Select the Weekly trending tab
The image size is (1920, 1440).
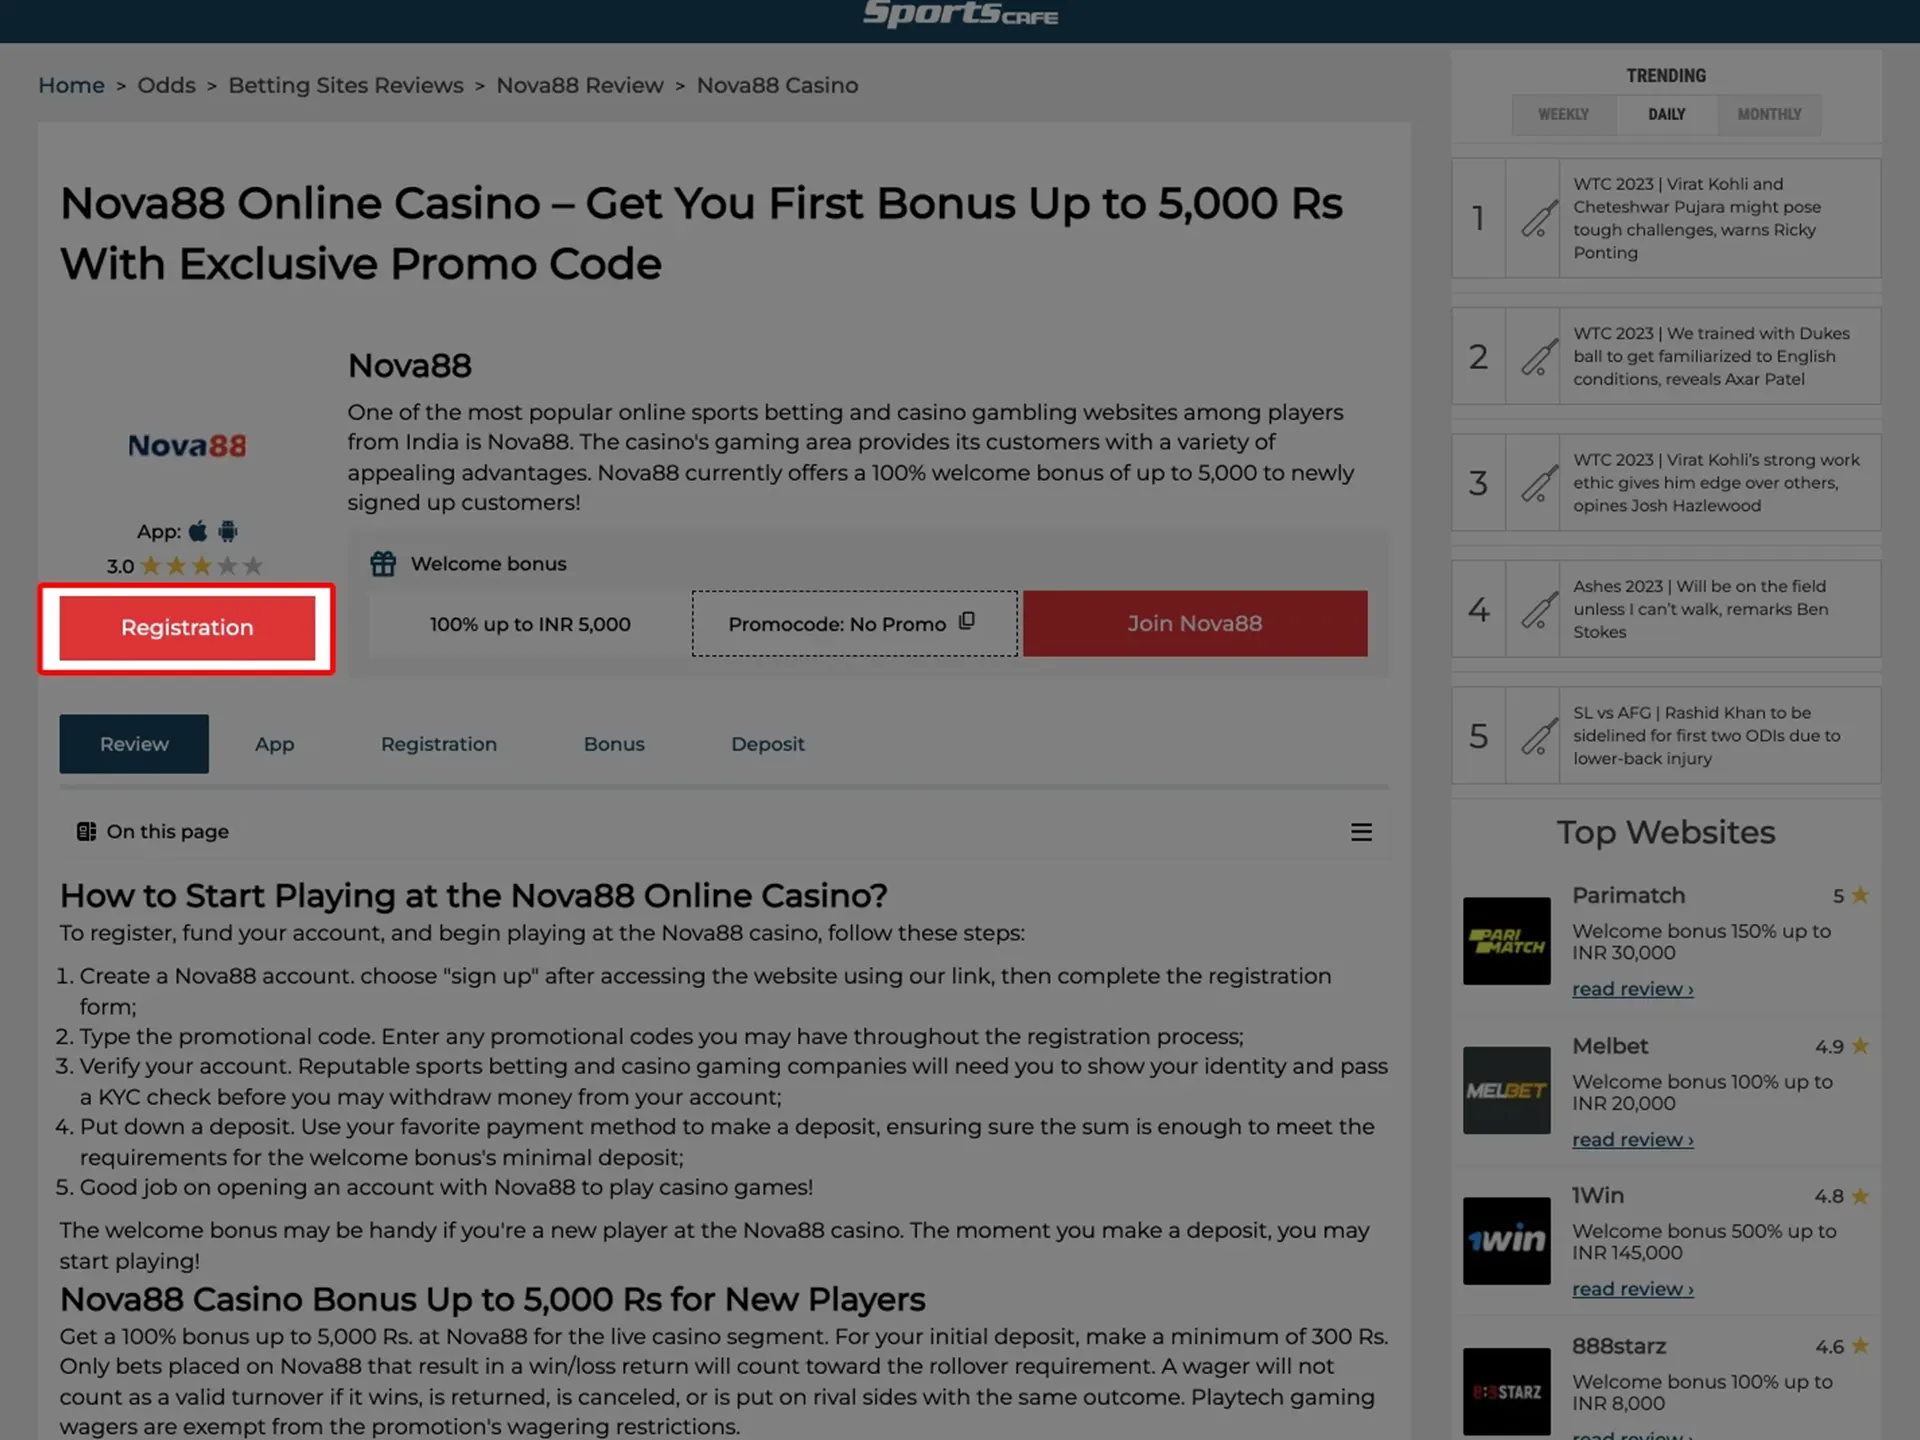pyautogui.click(x=1562, y=113)
